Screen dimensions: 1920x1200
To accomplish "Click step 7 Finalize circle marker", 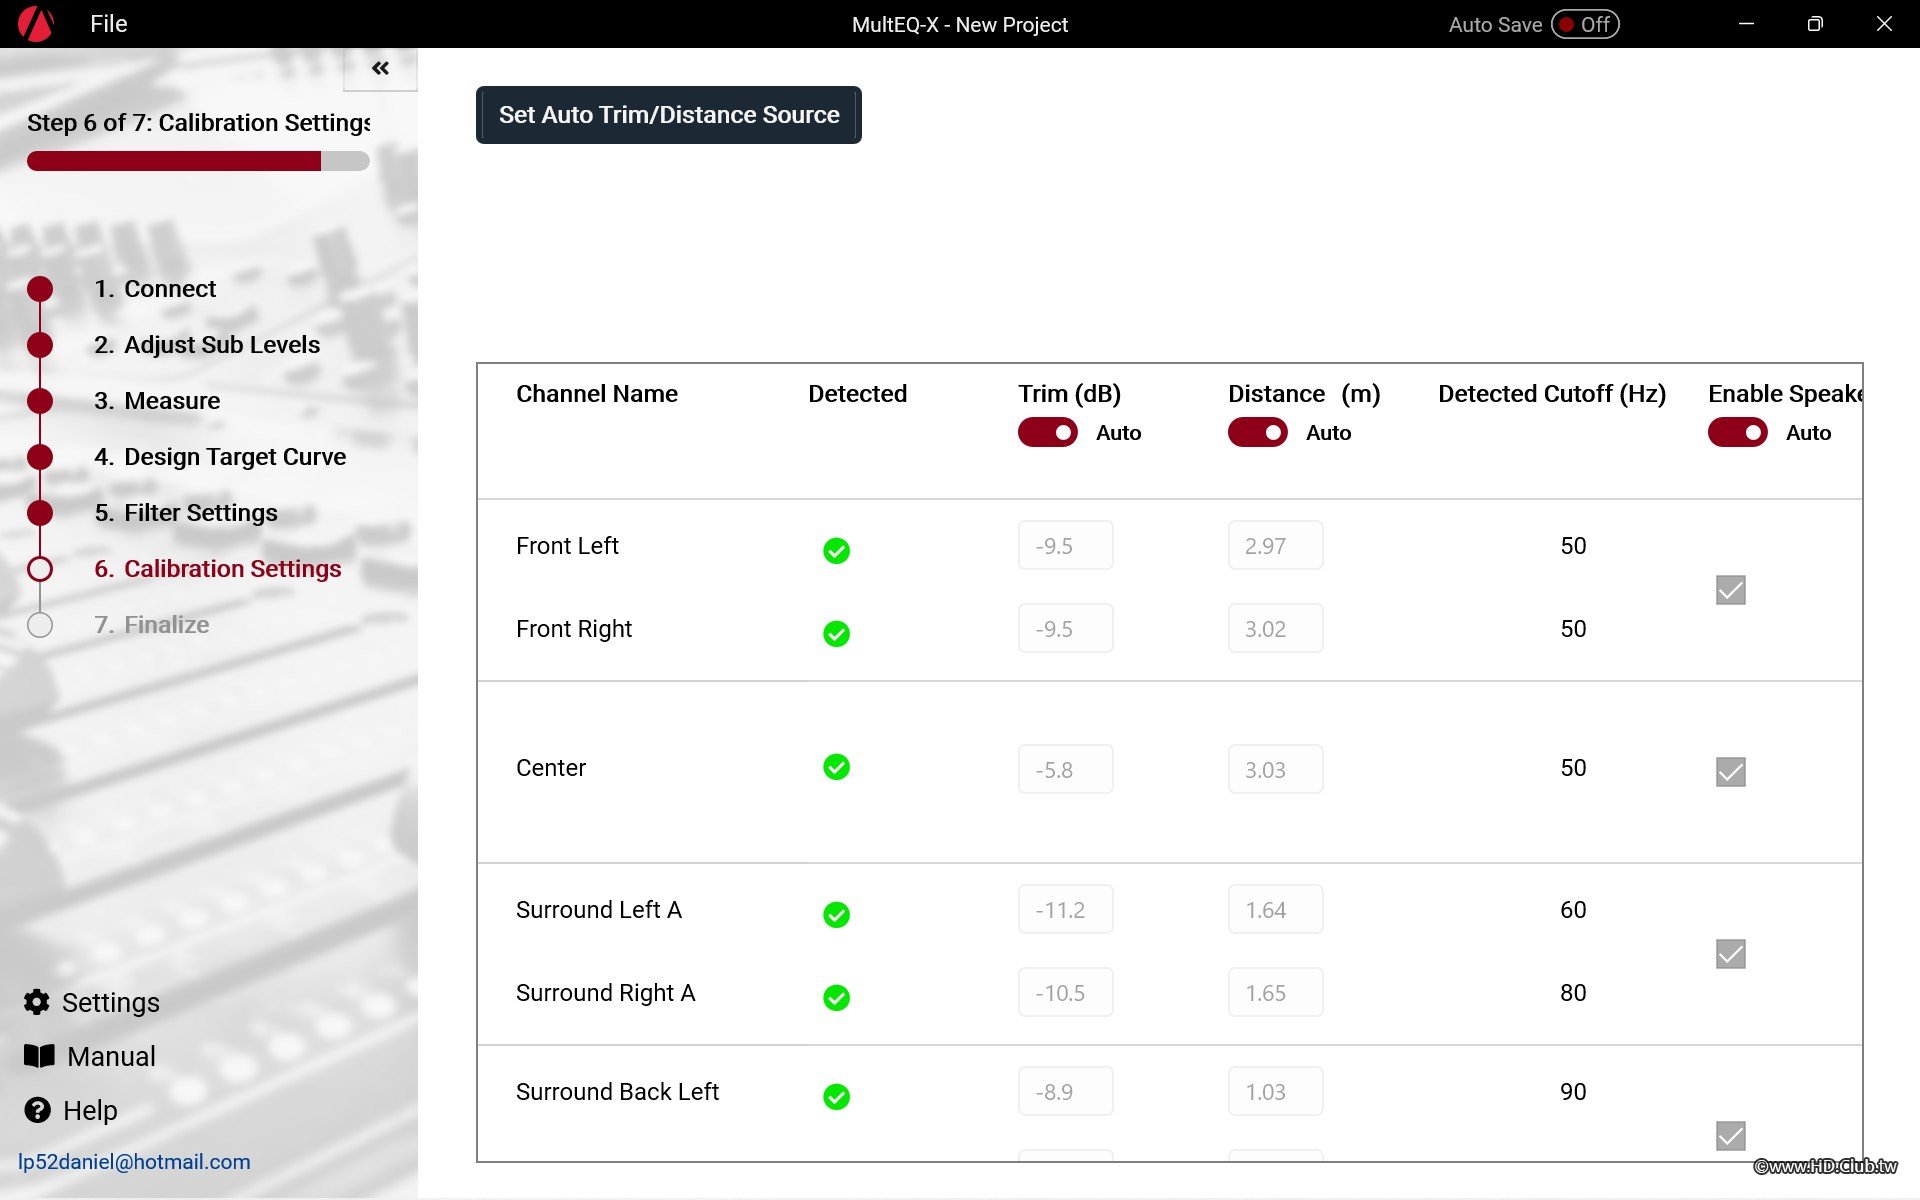I will pyautogui.click(x=40, y=625).
